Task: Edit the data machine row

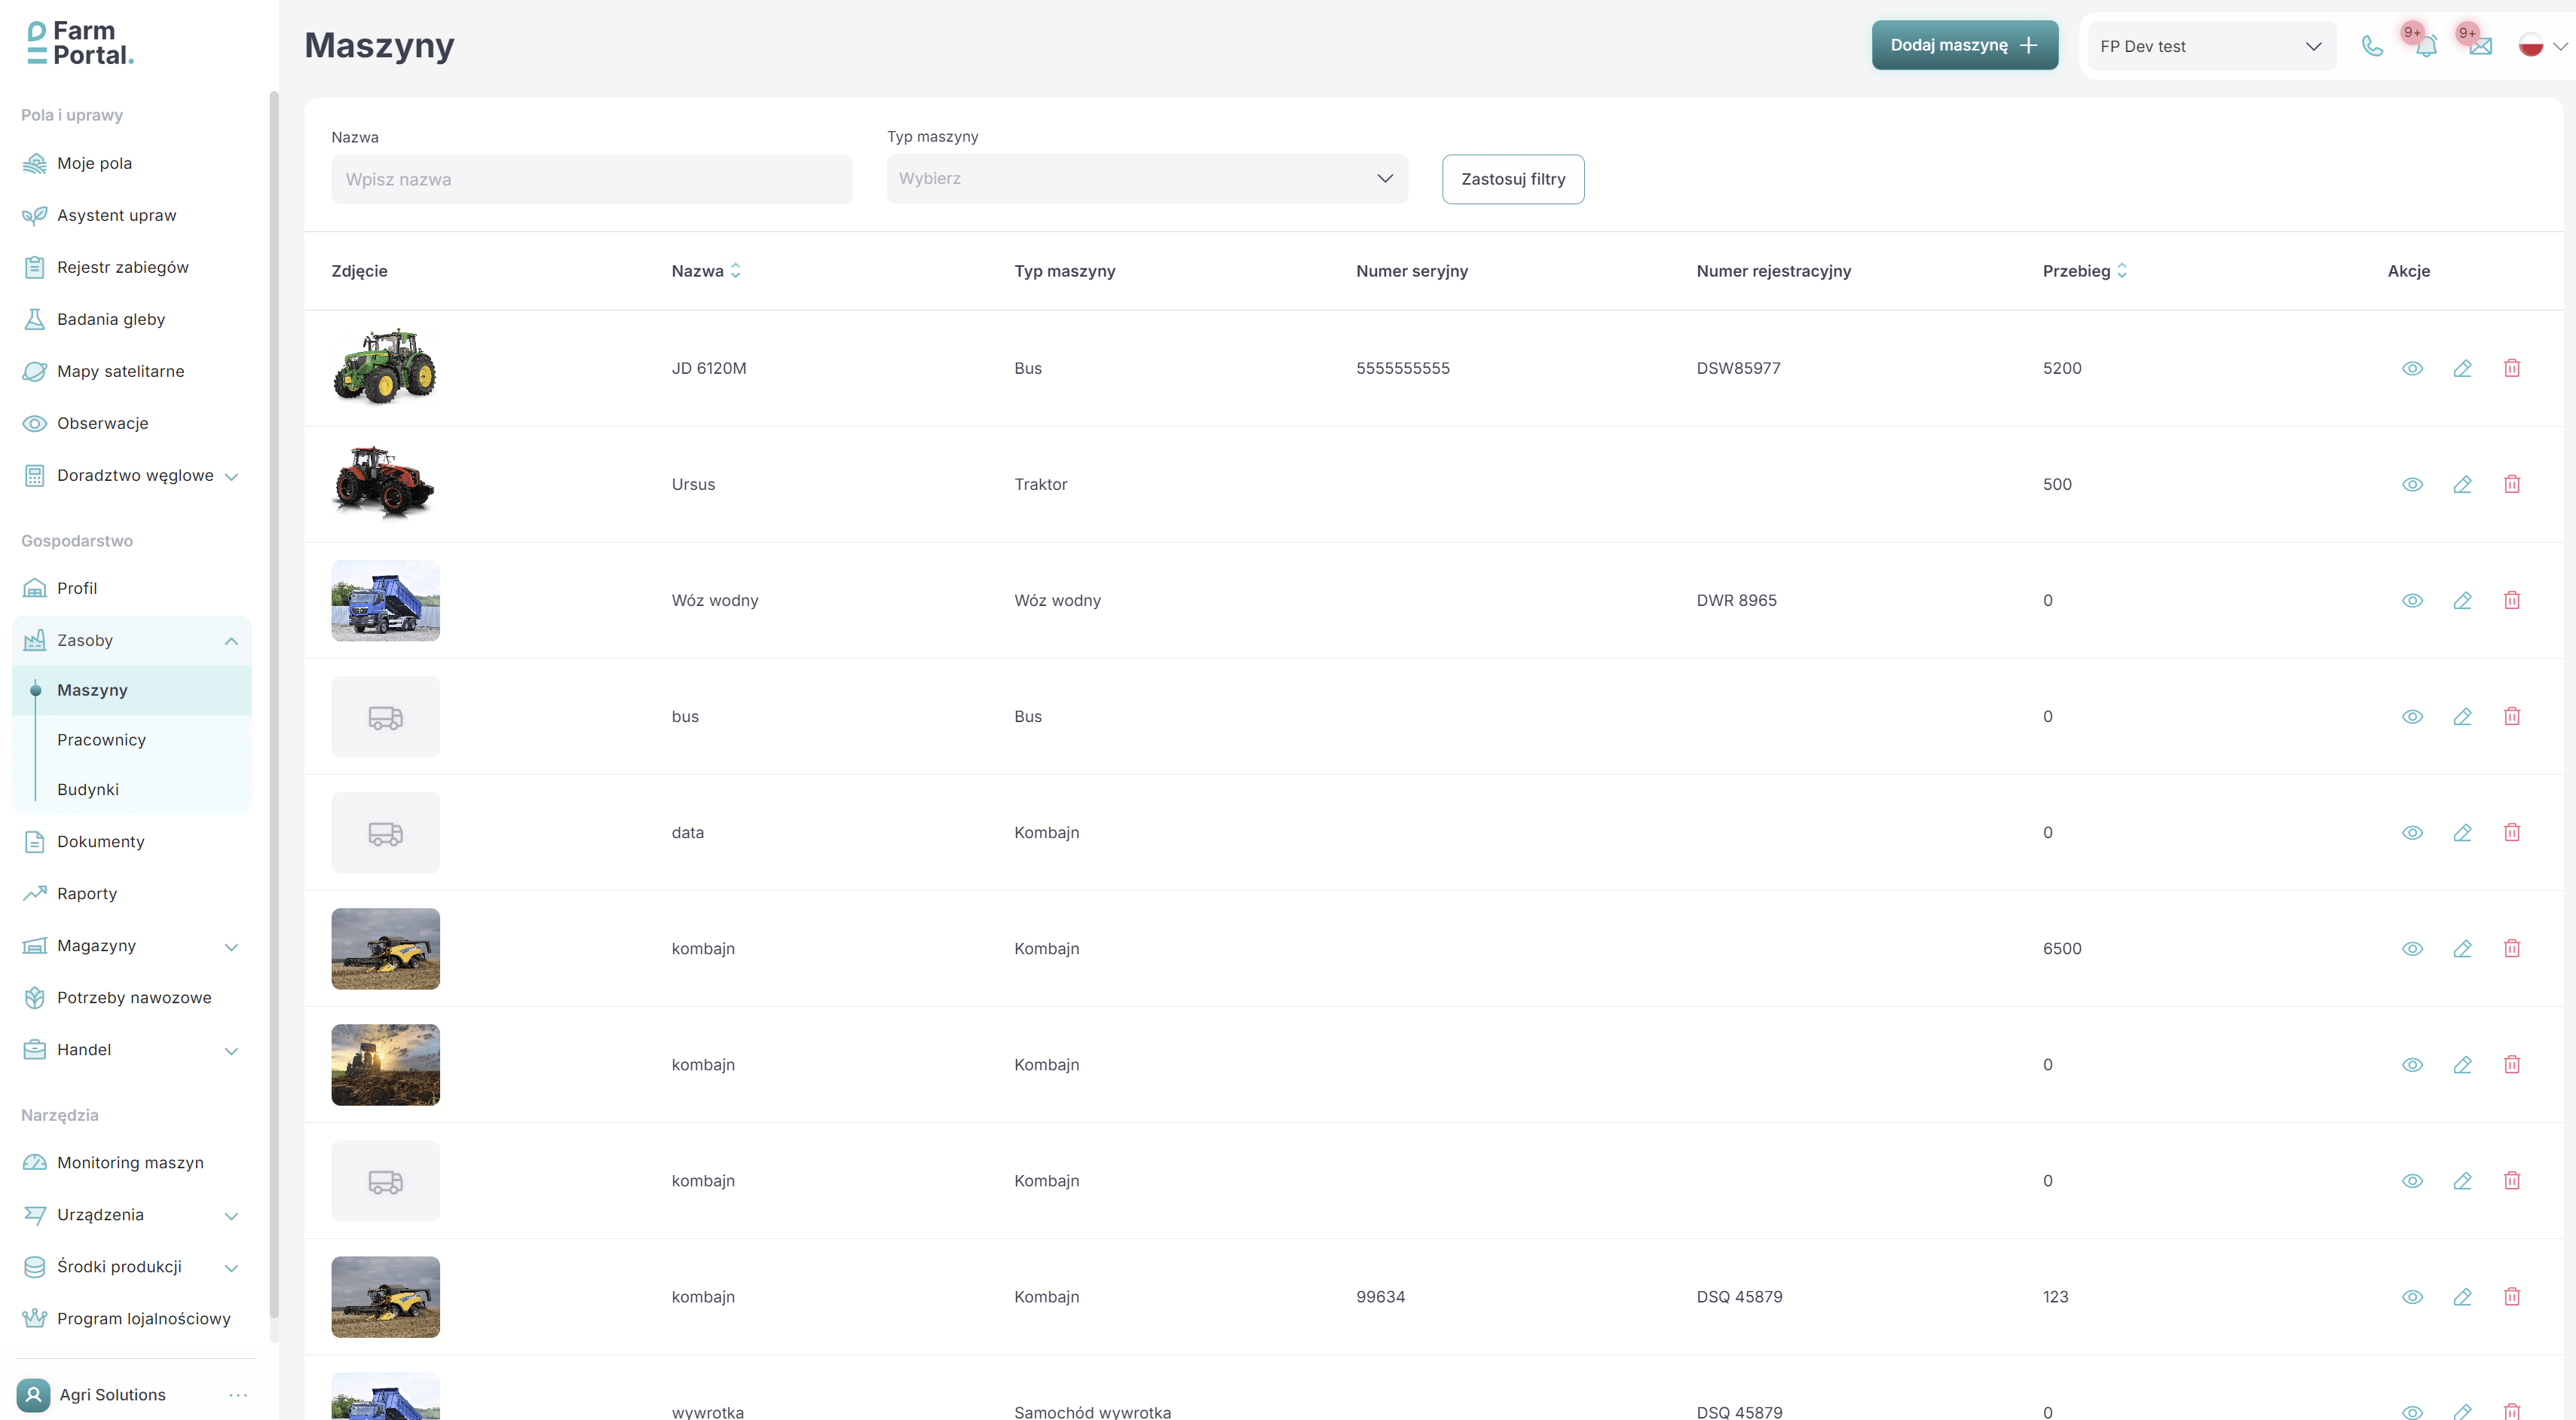Action: [2462, 832]
